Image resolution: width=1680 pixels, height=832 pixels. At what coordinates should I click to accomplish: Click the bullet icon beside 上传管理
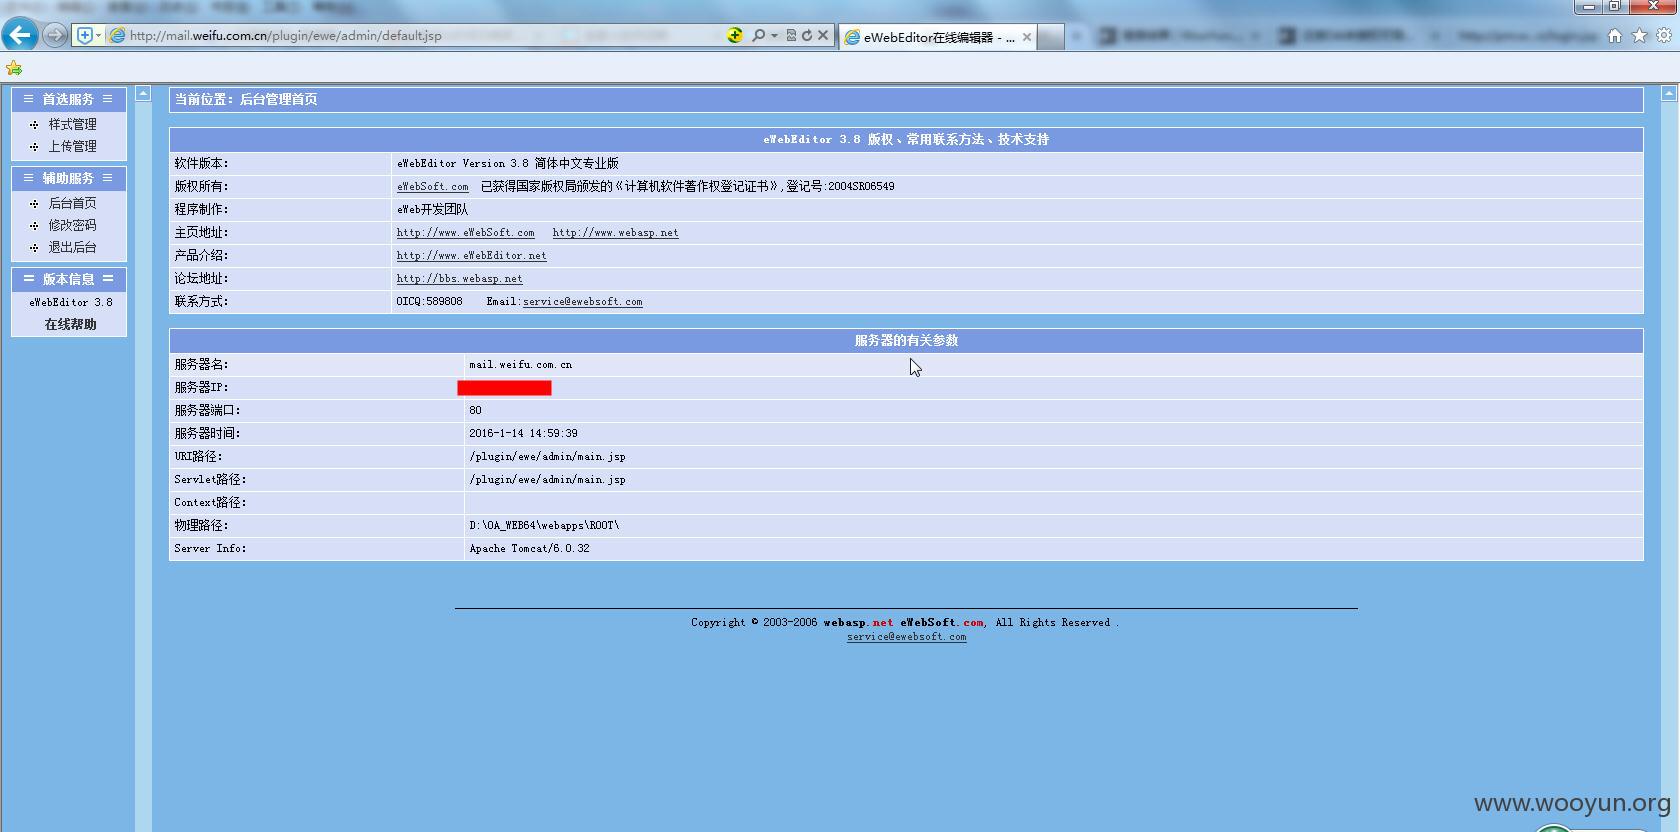click(34, 147)
